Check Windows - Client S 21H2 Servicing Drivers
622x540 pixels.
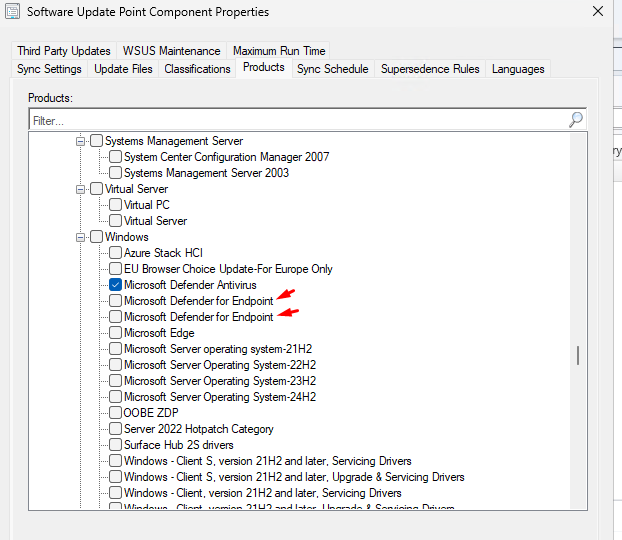tap(115, 461)
